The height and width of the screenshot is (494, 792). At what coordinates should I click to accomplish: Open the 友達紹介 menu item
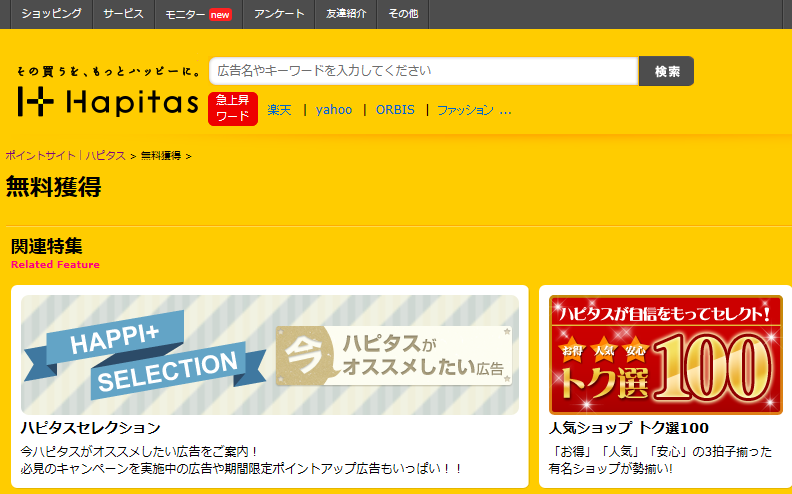click(x=346, y=14)
